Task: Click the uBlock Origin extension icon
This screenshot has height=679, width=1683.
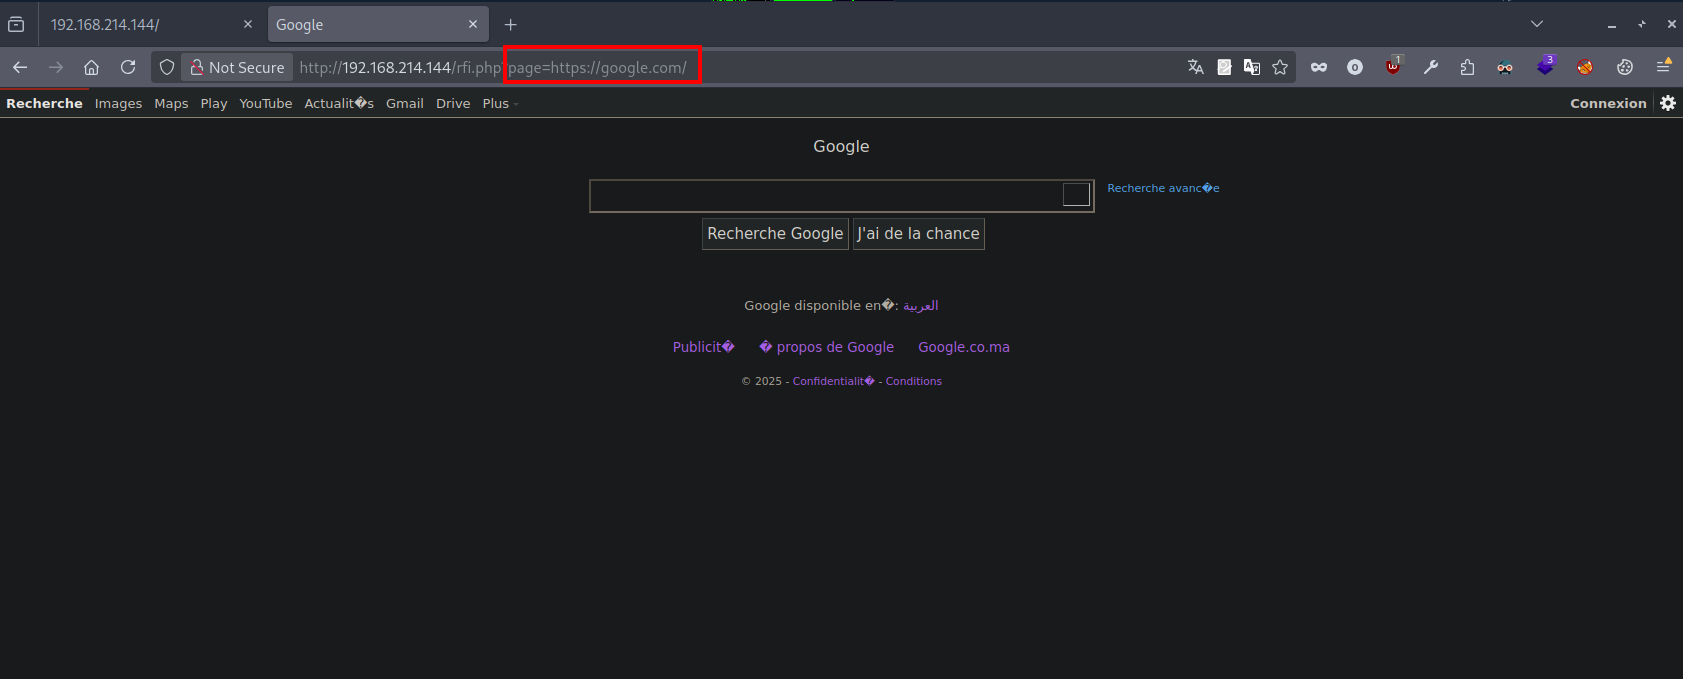Action: [1393, 67]
